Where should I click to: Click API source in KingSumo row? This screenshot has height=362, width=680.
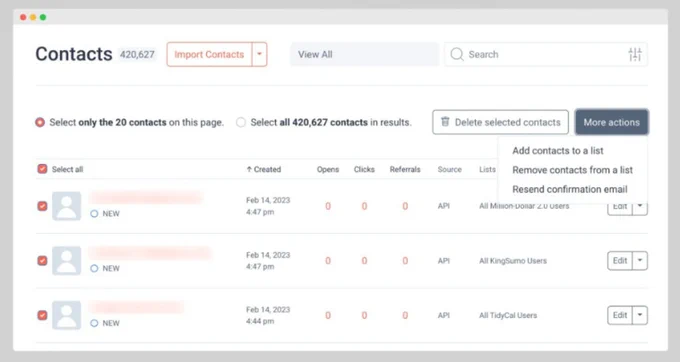coord(444,261)
